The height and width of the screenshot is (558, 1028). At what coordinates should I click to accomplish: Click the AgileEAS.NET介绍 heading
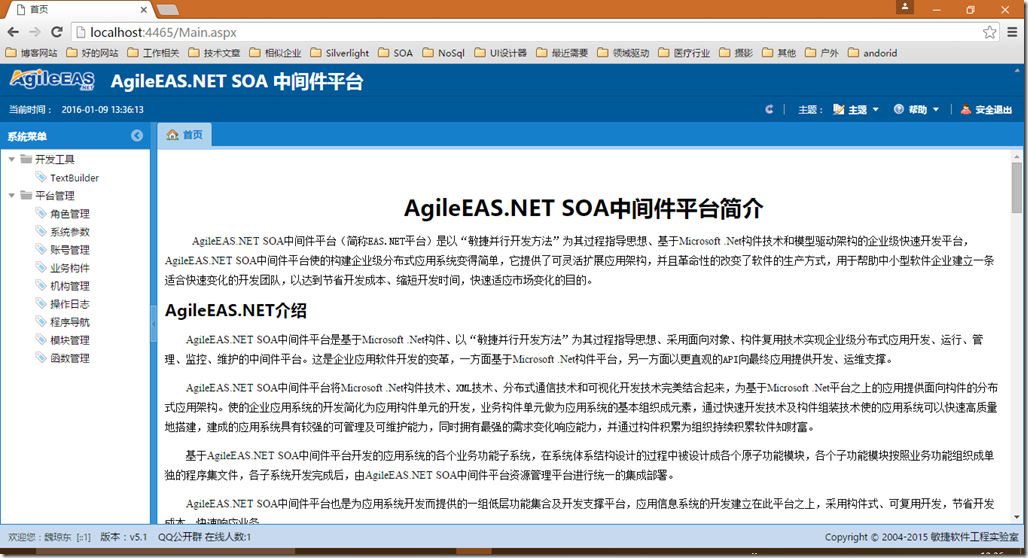coord(235,310)
